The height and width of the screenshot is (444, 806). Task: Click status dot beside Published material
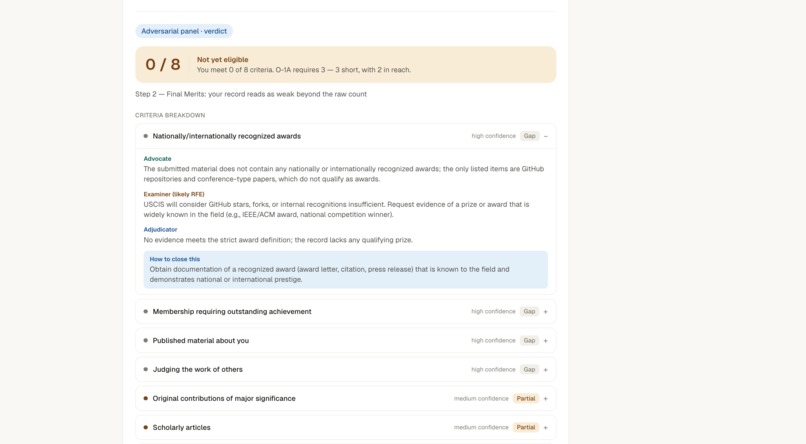pyautogui.click(x=145, y=341)
